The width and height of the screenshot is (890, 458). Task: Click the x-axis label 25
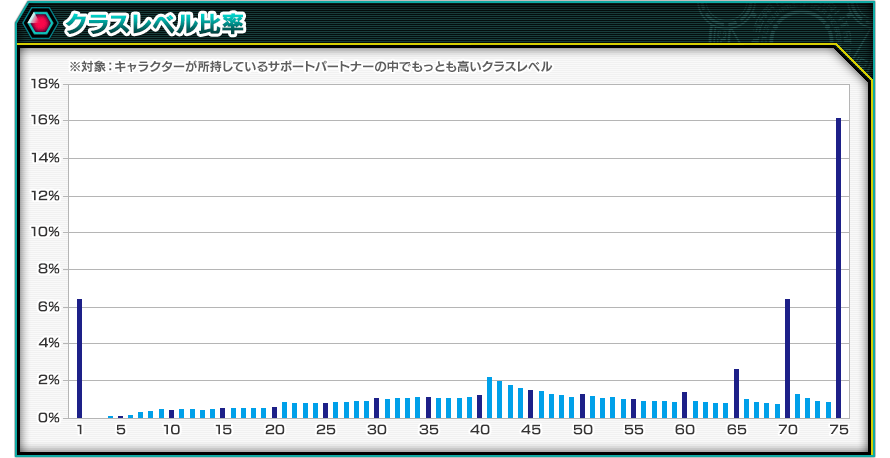pyautogui.click(x=326, y=430)
